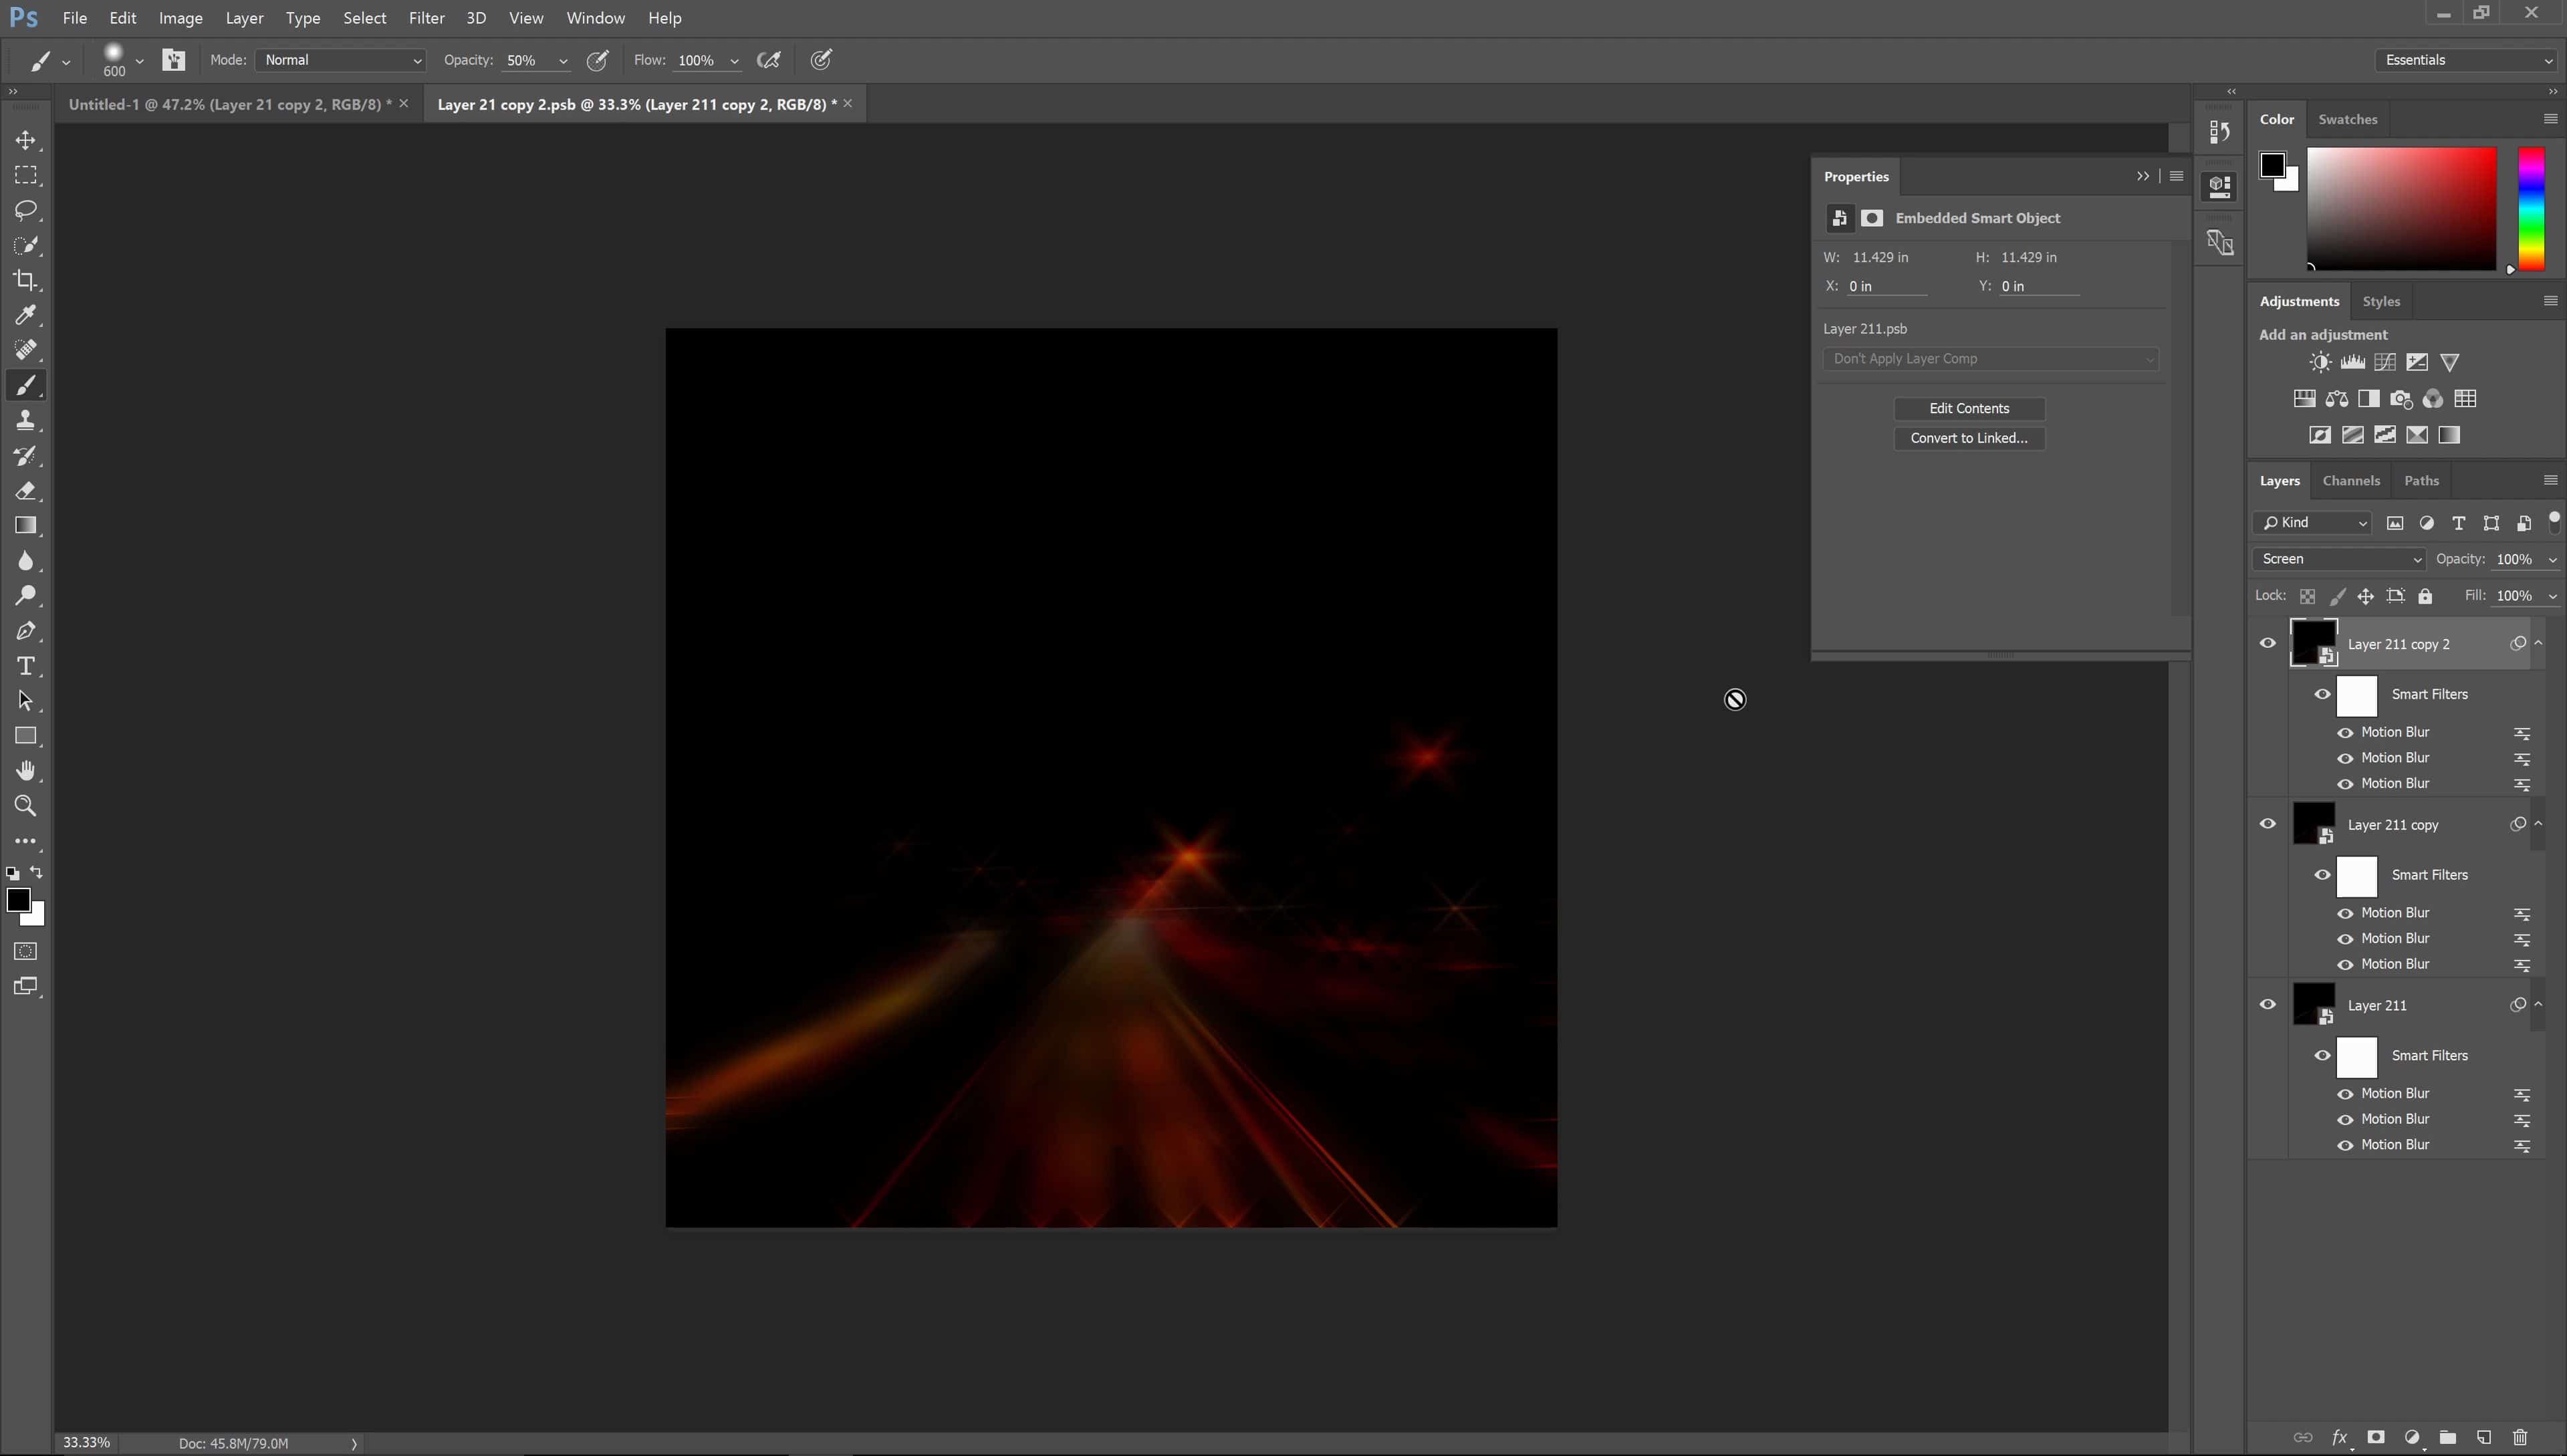Image resolution: width=2567 pixels, height=1456 pixels.
Task: Select the Hand tool
Action: (x=26, y=770)
